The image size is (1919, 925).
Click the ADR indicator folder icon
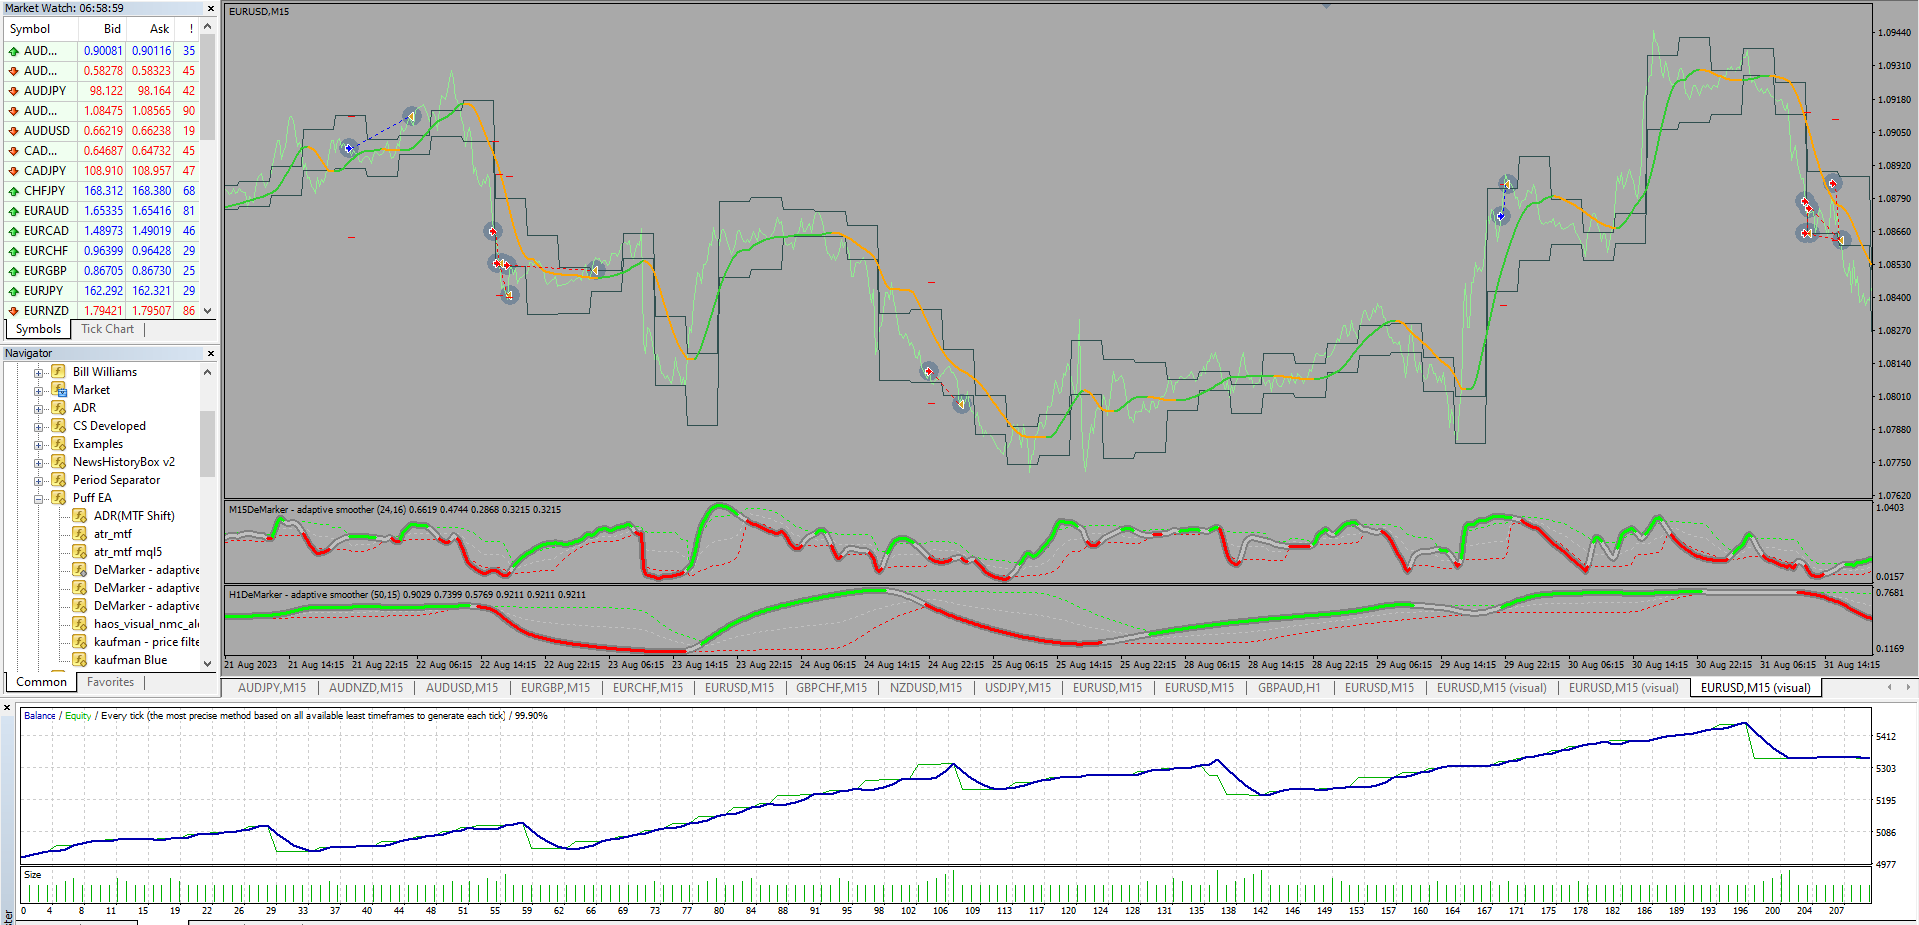tap(59, 408)
